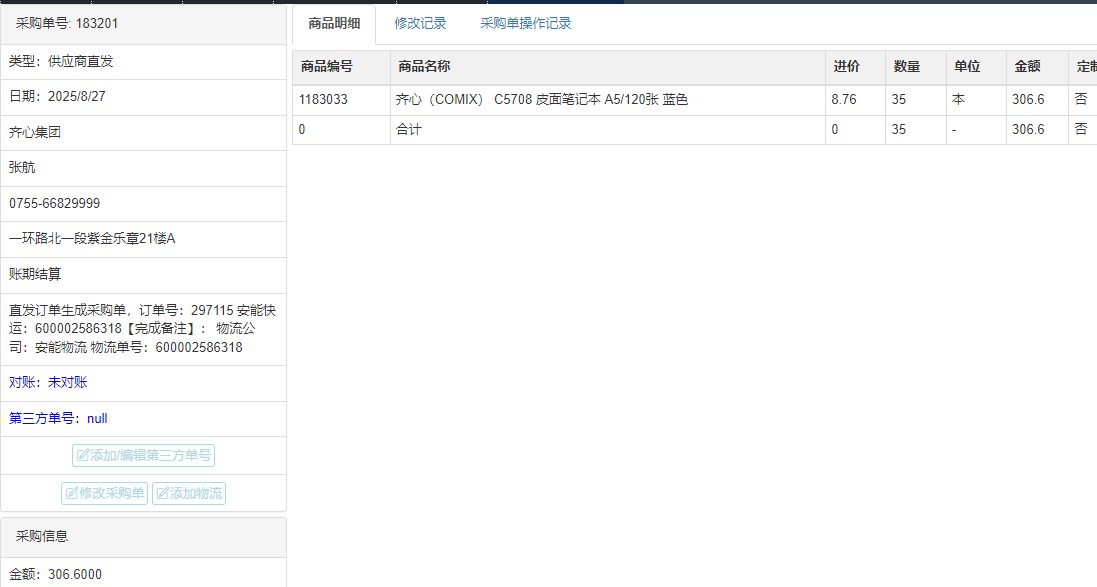Click the 类型：供应商直发 row
1097x587 pixels.
pyautogui.click(x=143, y=62)
